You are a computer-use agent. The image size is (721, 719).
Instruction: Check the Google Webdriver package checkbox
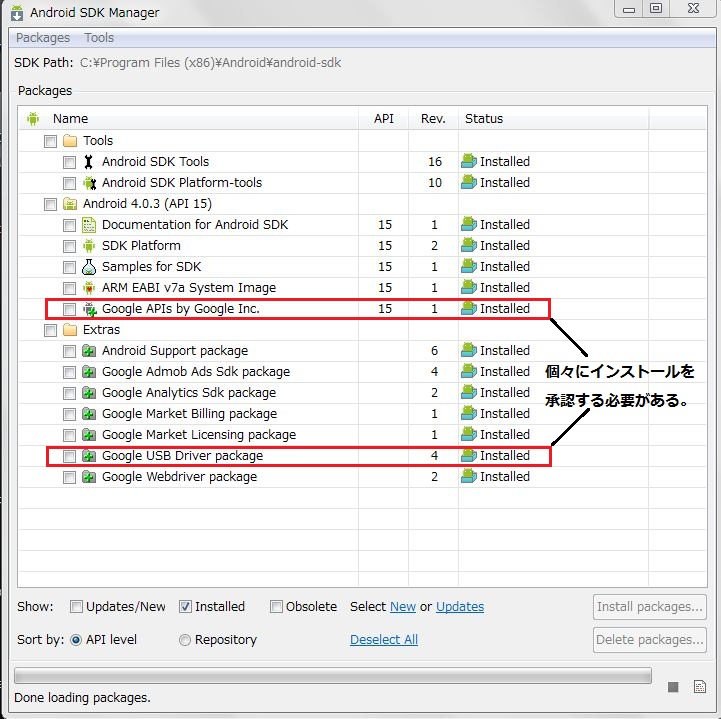click(x=69, y=478)
